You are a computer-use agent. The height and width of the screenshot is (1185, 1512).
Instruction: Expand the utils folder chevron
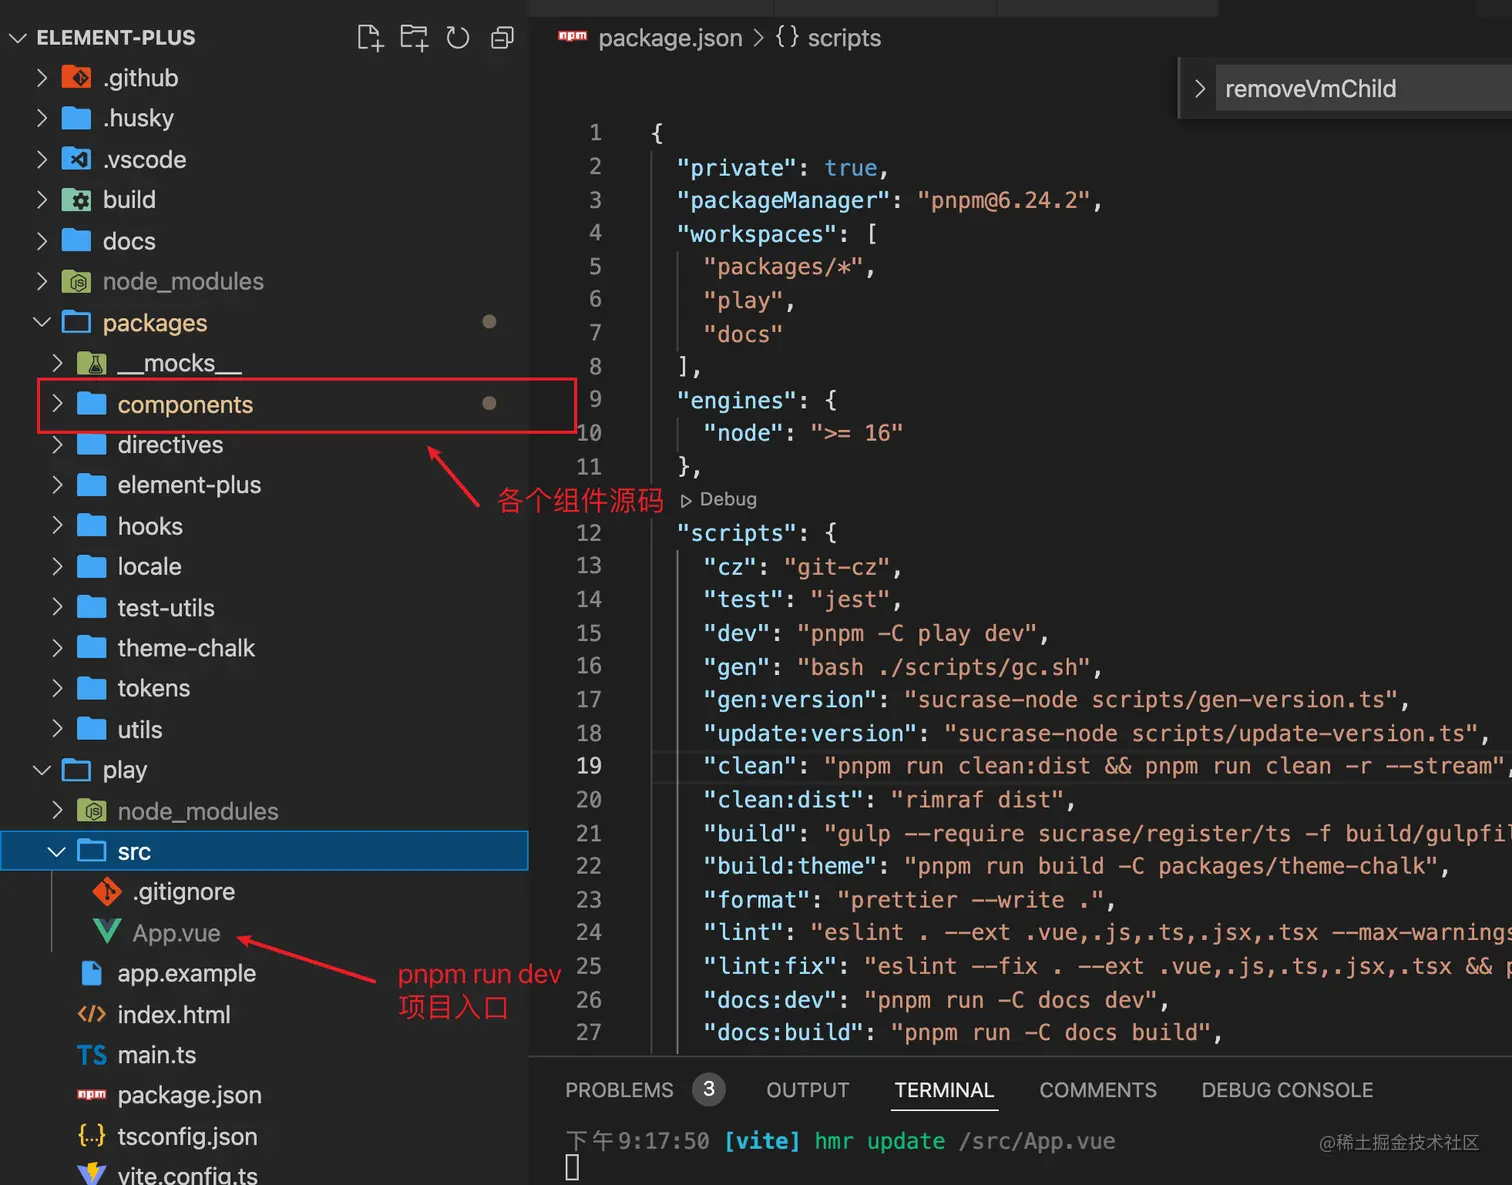pyautogui.click(x=57, y=729)
